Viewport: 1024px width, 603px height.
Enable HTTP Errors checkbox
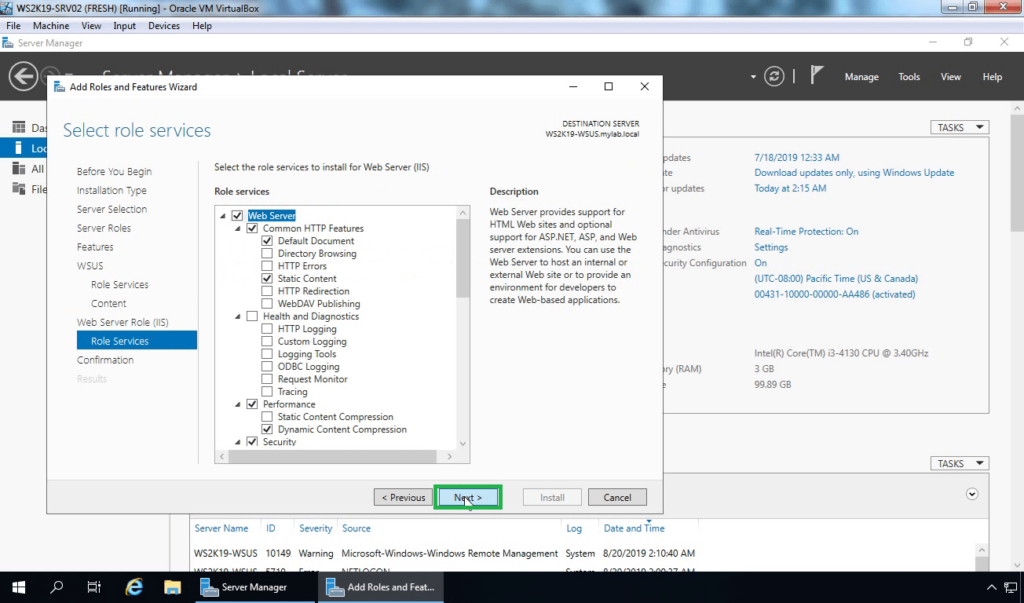267,266
